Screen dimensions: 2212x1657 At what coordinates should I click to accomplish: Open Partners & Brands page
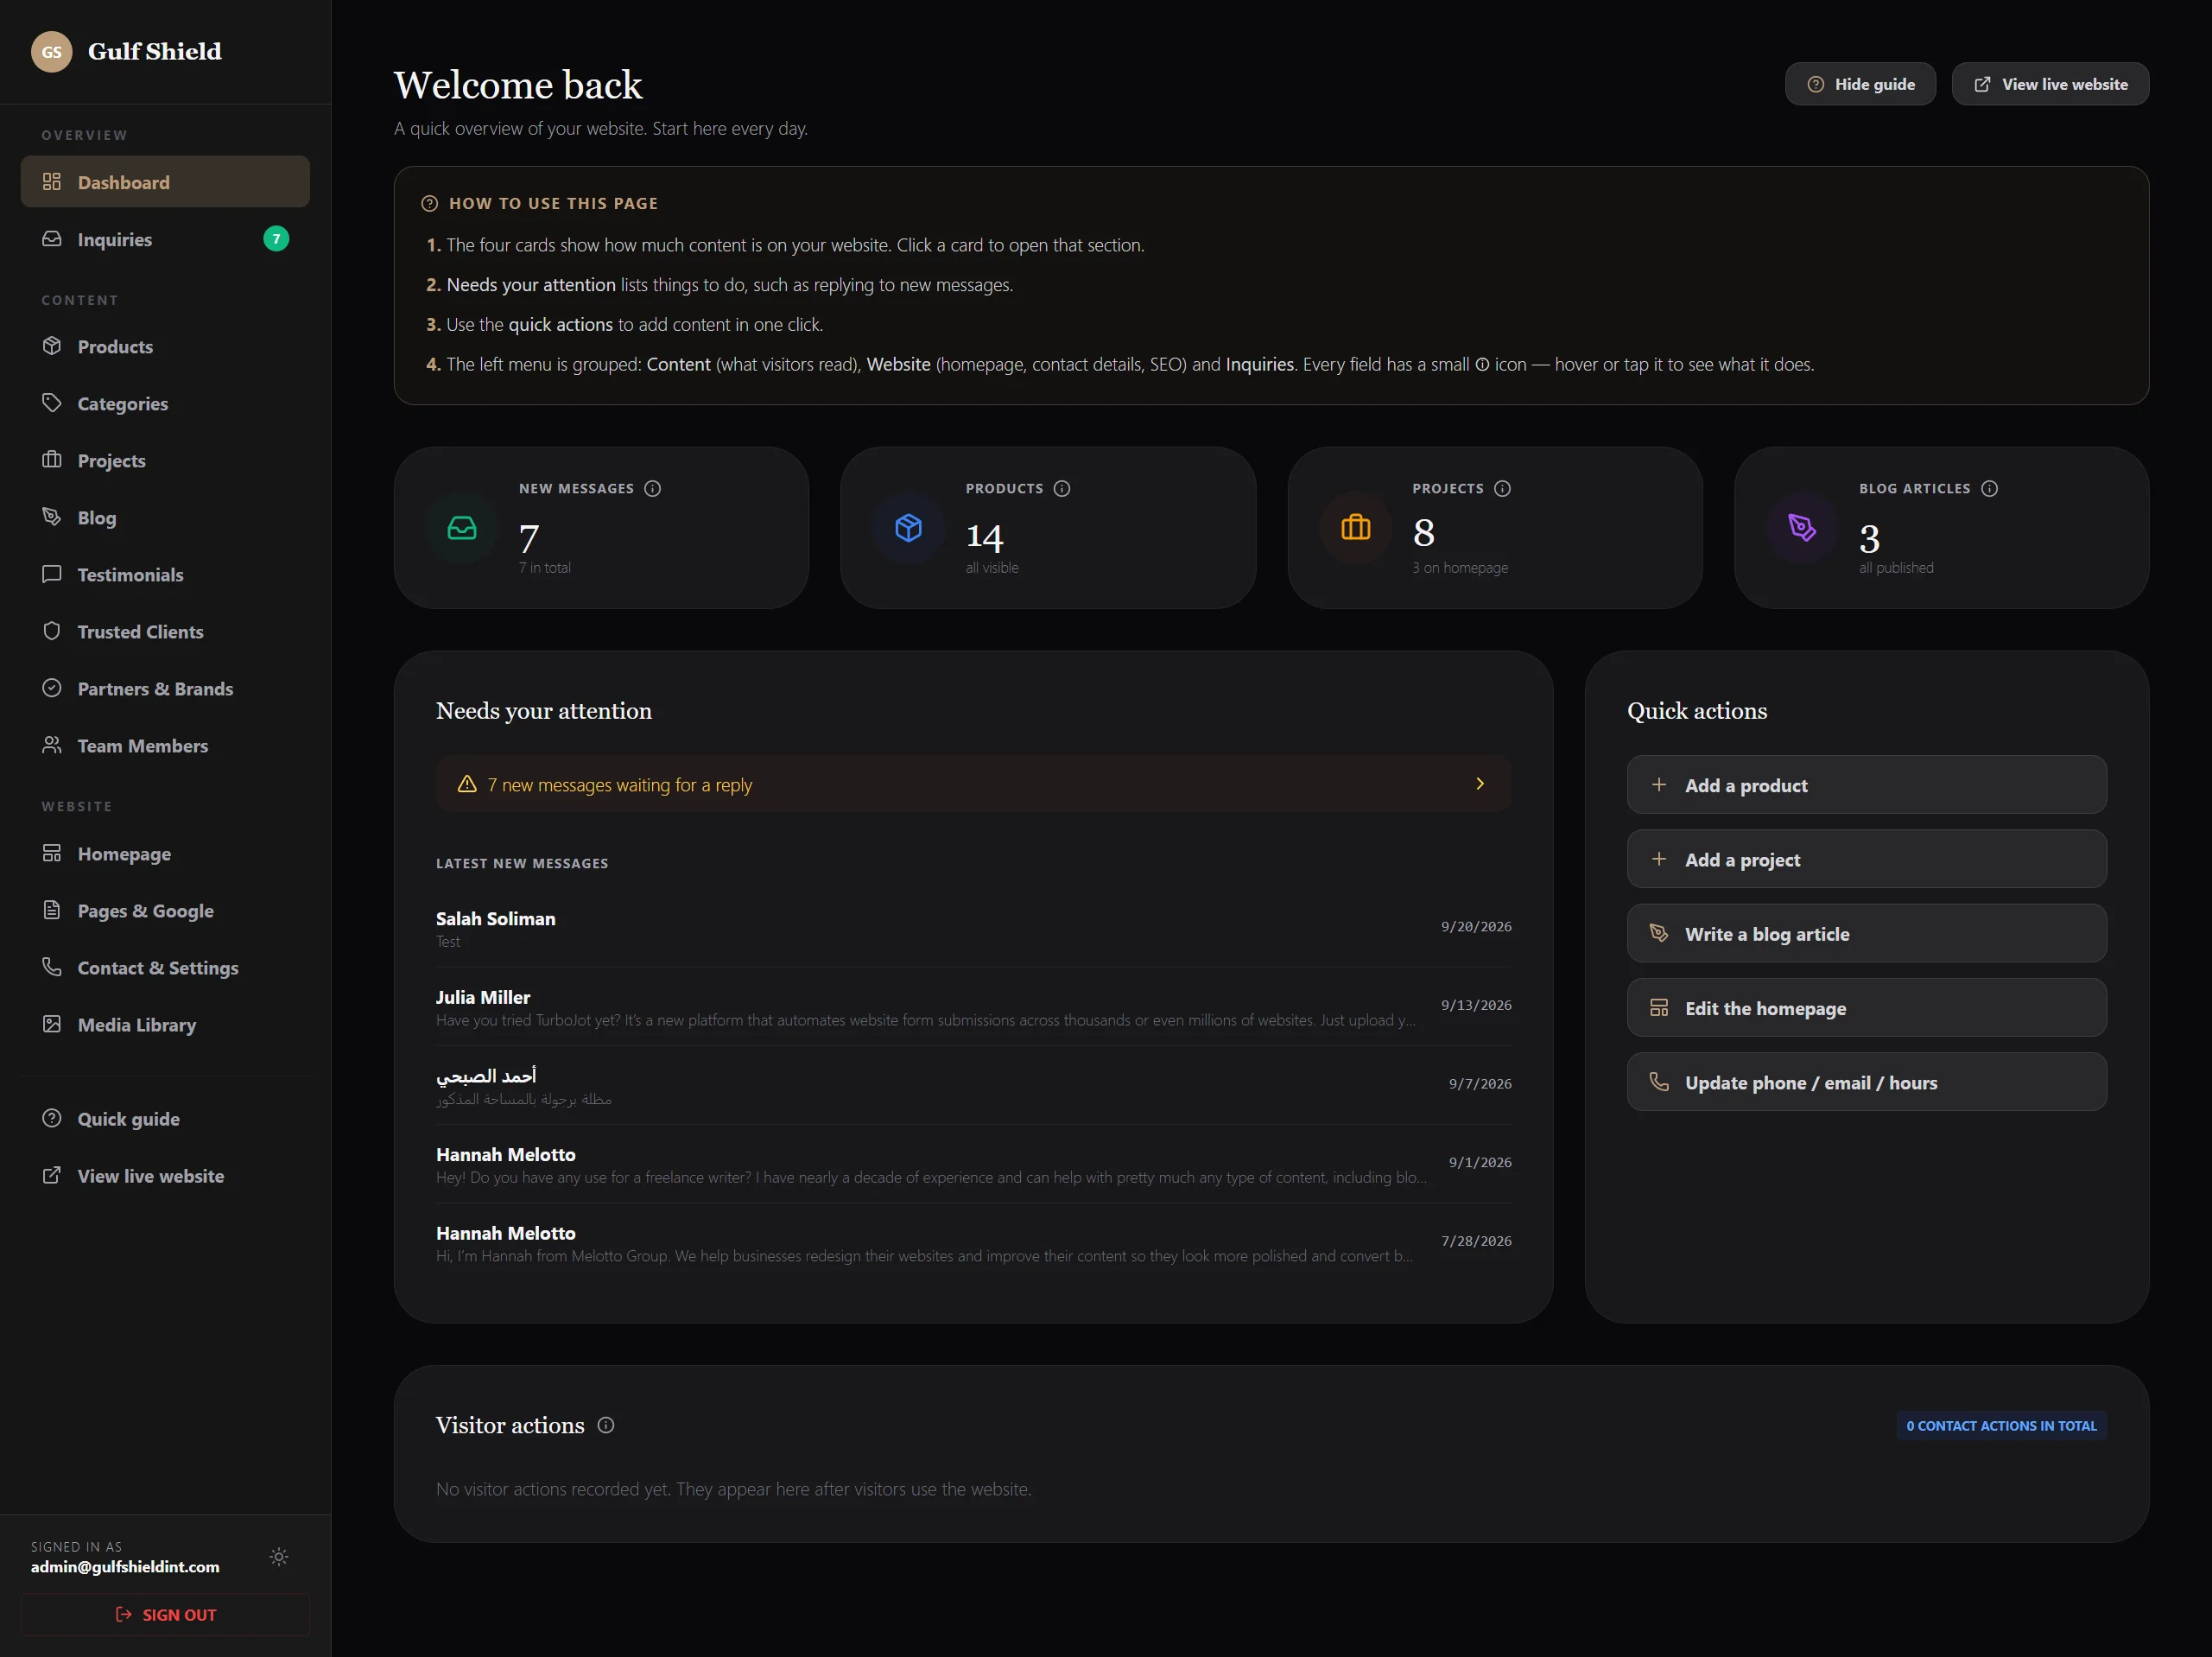(165, 688)
